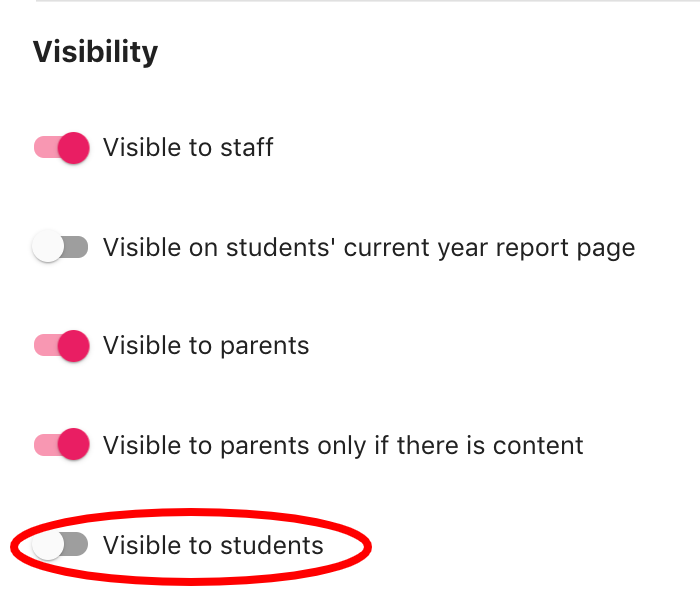Click the 'Visible on students' current year report page' label

[368, 247]
